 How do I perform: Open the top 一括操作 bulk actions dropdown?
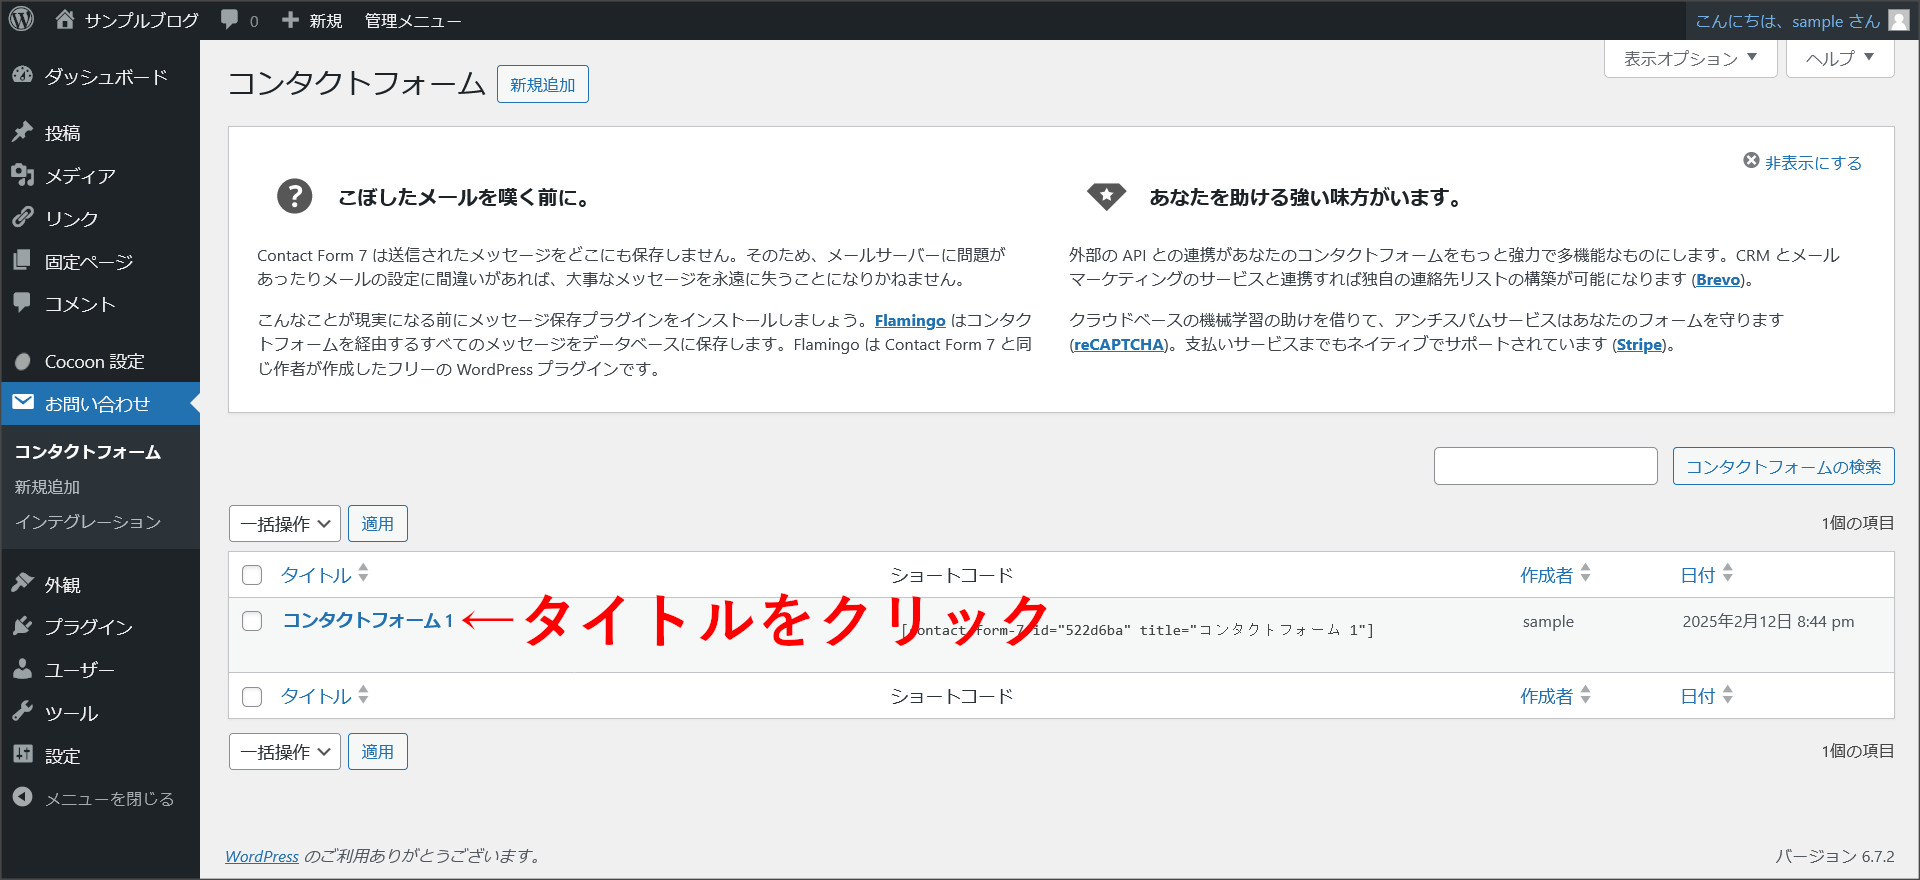[285, 524]
